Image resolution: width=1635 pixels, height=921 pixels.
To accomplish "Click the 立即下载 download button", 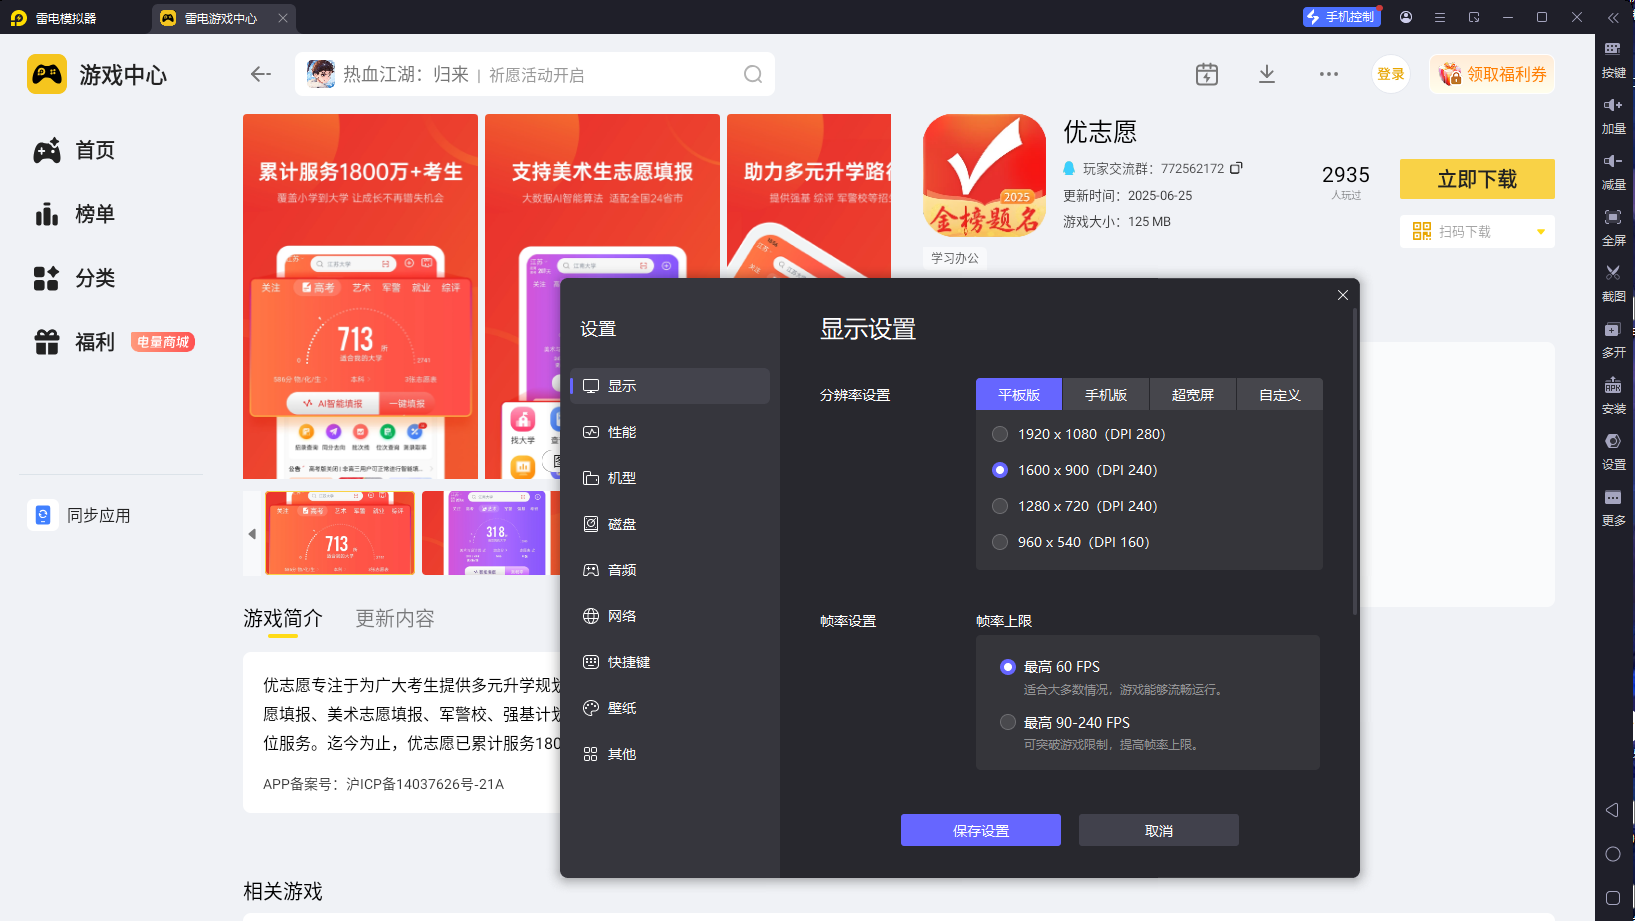I will click(1477, 179).
